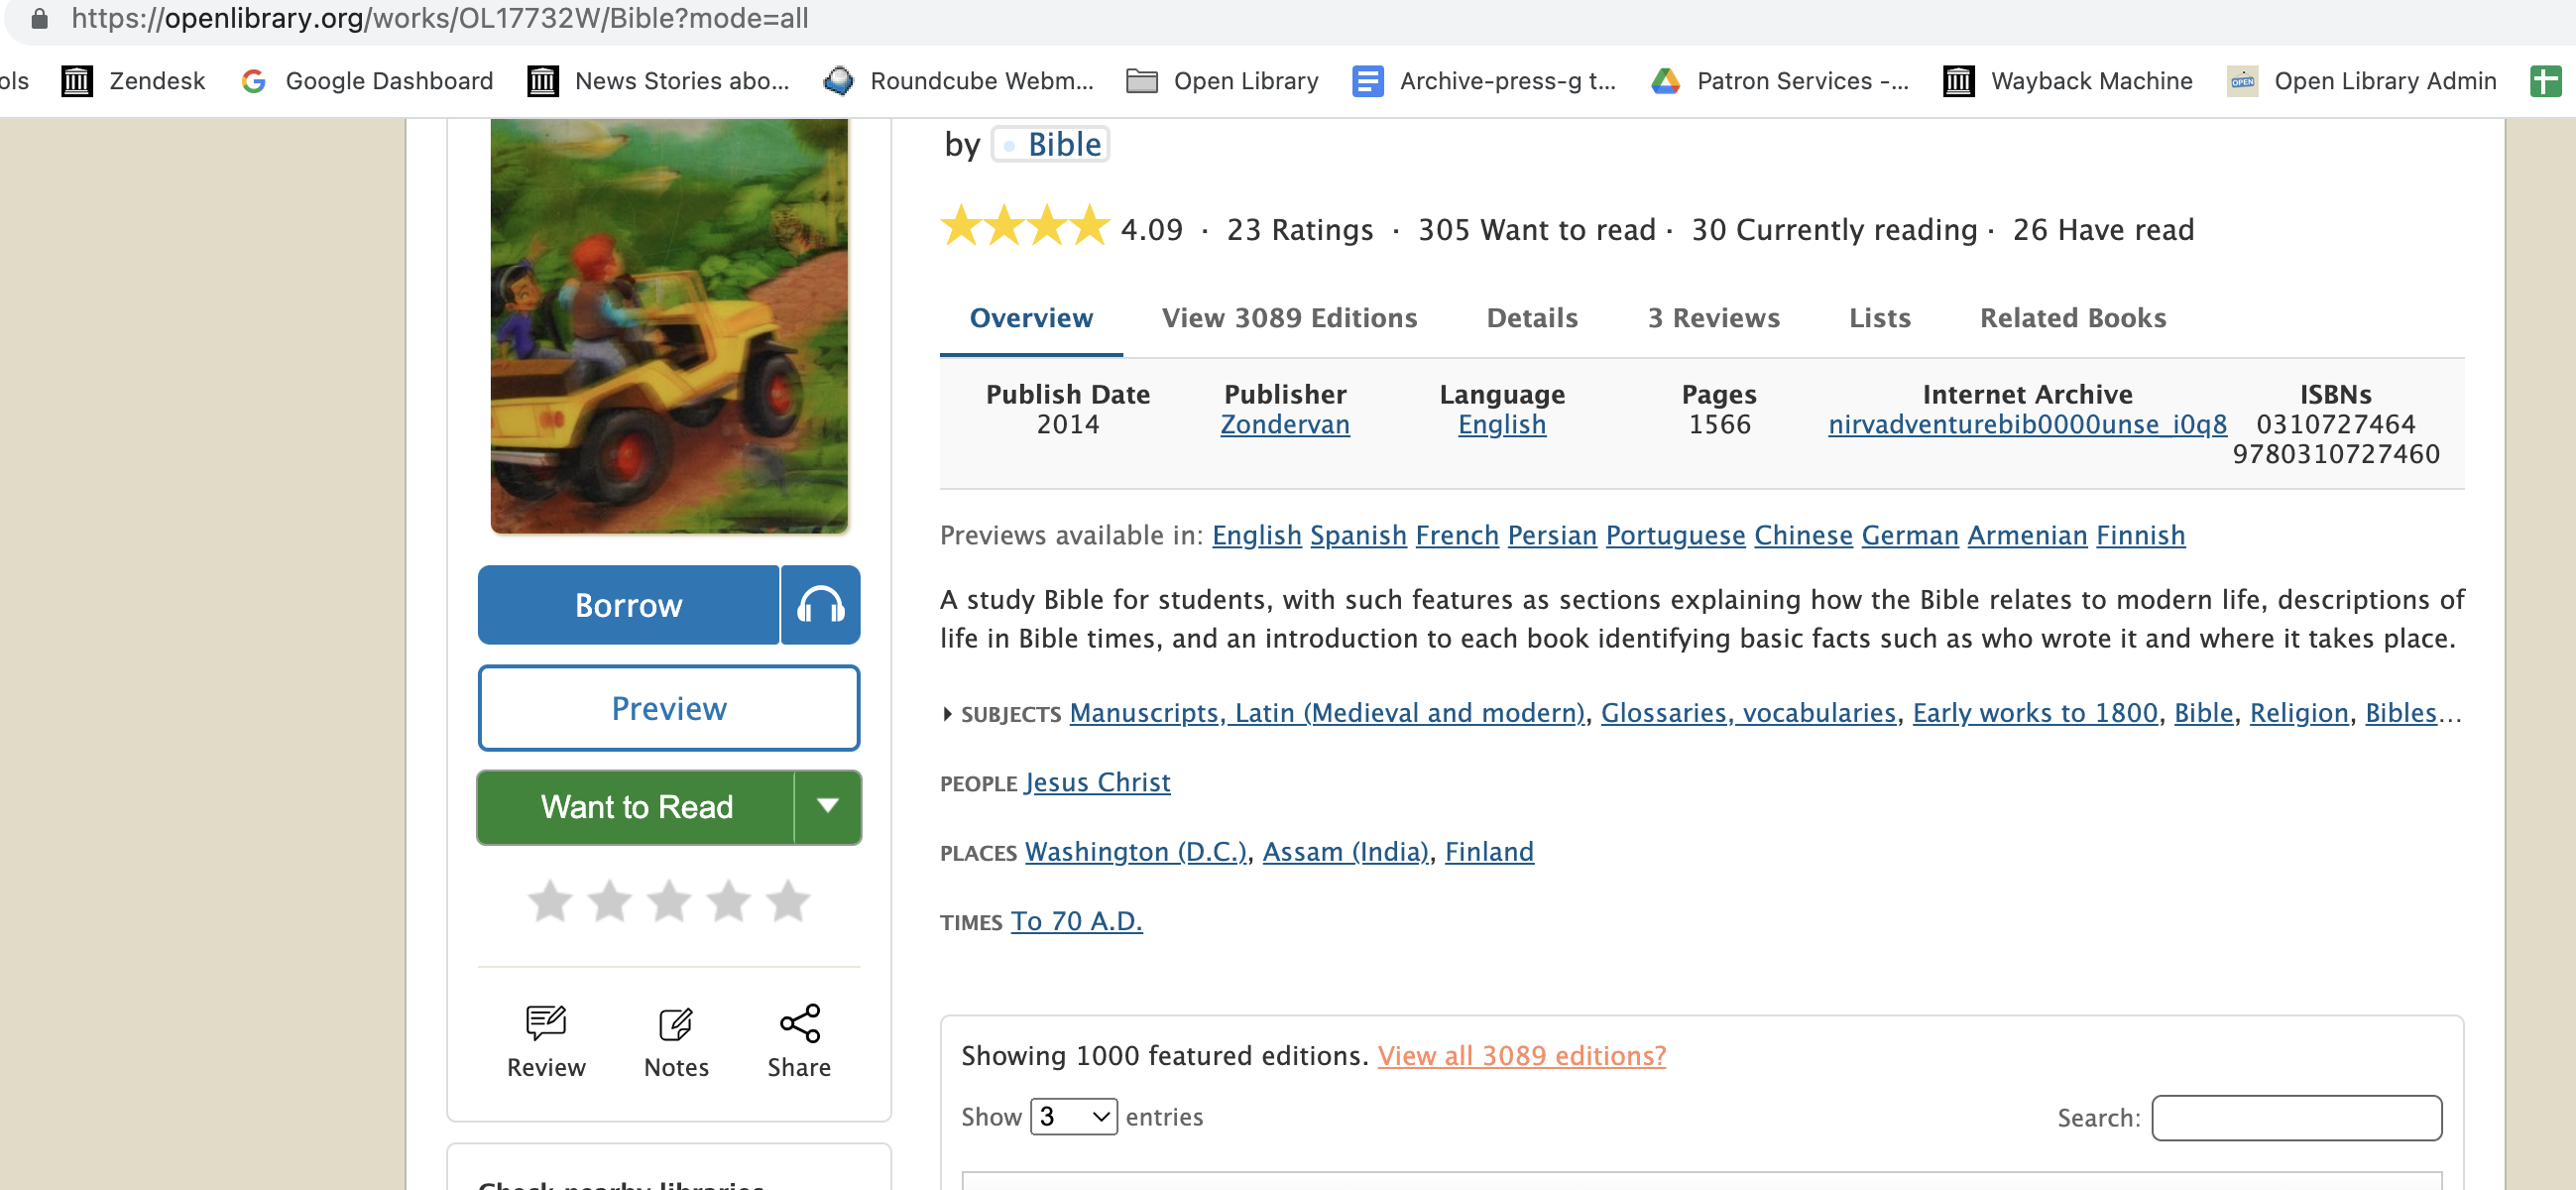This screenshot has width=2576, height=1190.
Task: Rate the book four stars
Action: (x=729, y=901)
